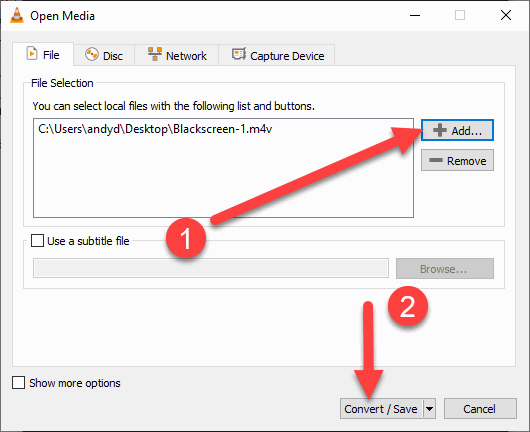Switch to the Capture Device tab
The height and width of the screenshot is (432, 530).
click(277, 55)
